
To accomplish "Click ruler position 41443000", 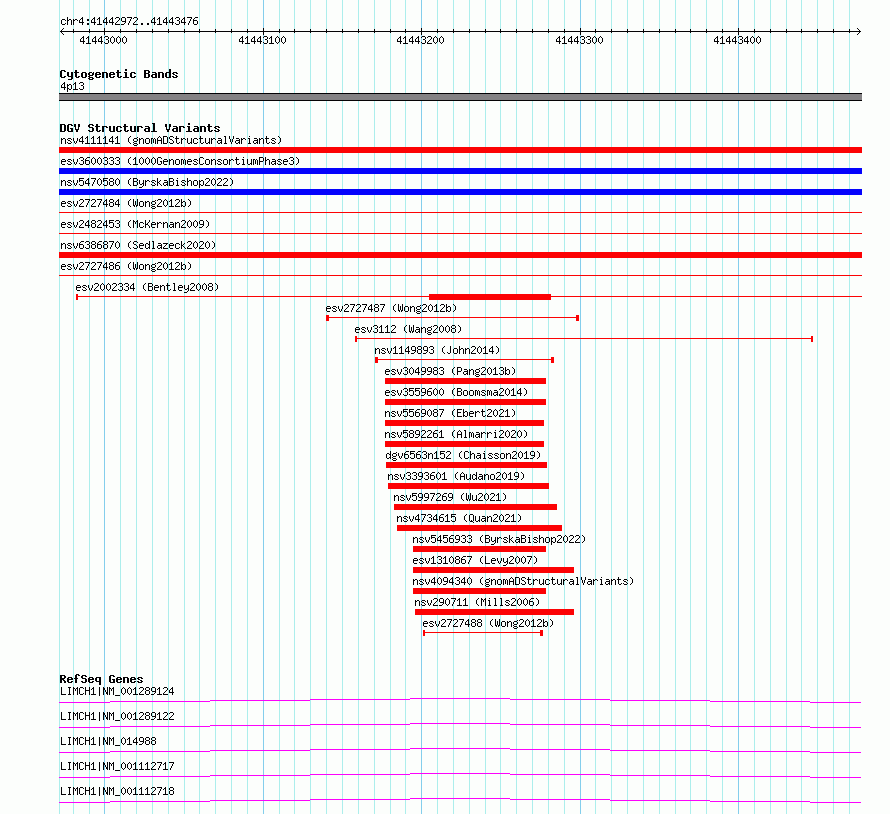I will pos(103,40).
